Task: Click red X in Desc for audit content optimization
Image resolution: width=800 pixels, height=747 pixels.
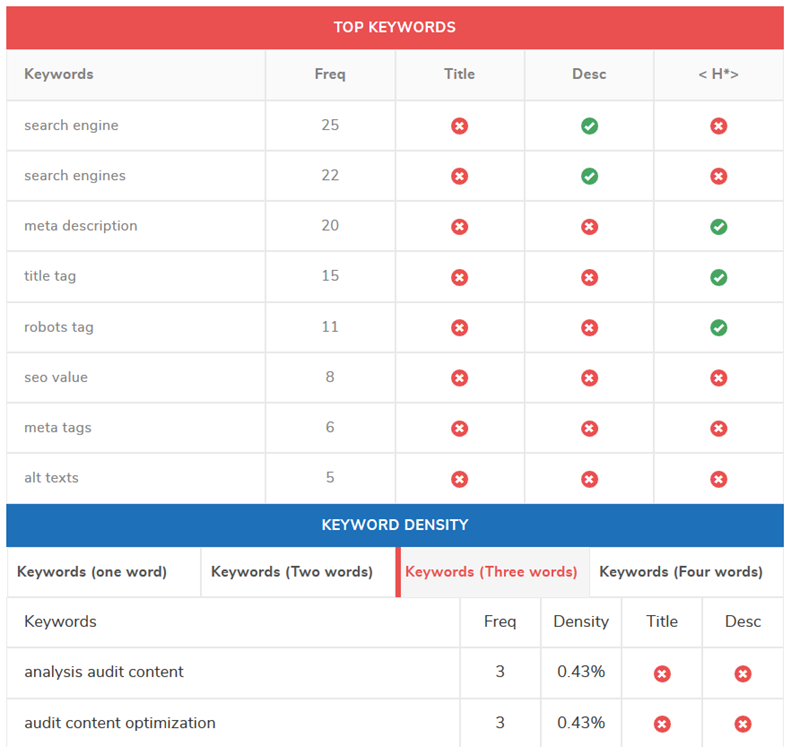Action: tap(743, 724)
